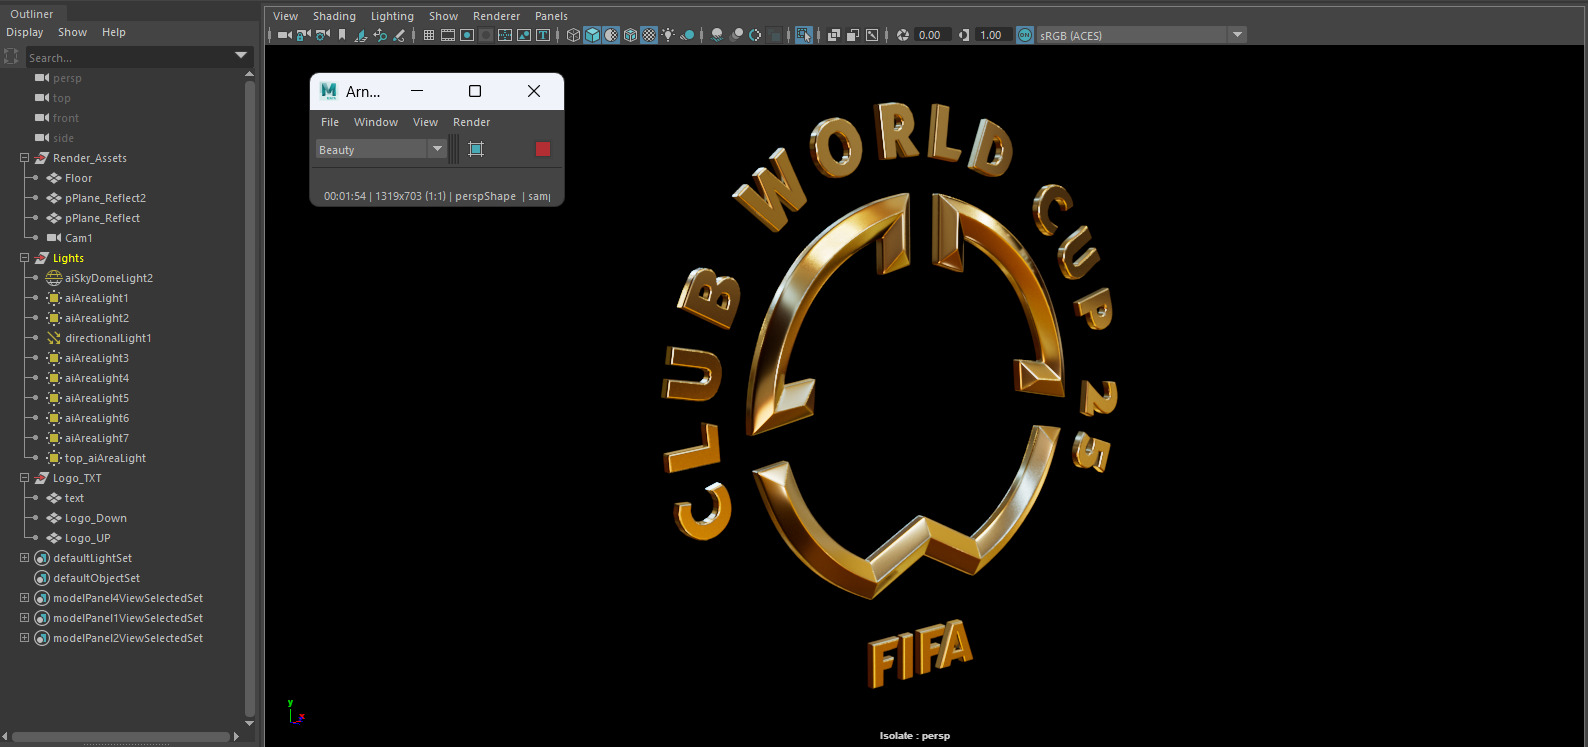This screenshot has height=747, width=1588.
Task: Toggle the Resolution Gate icon
Action: 467,35
